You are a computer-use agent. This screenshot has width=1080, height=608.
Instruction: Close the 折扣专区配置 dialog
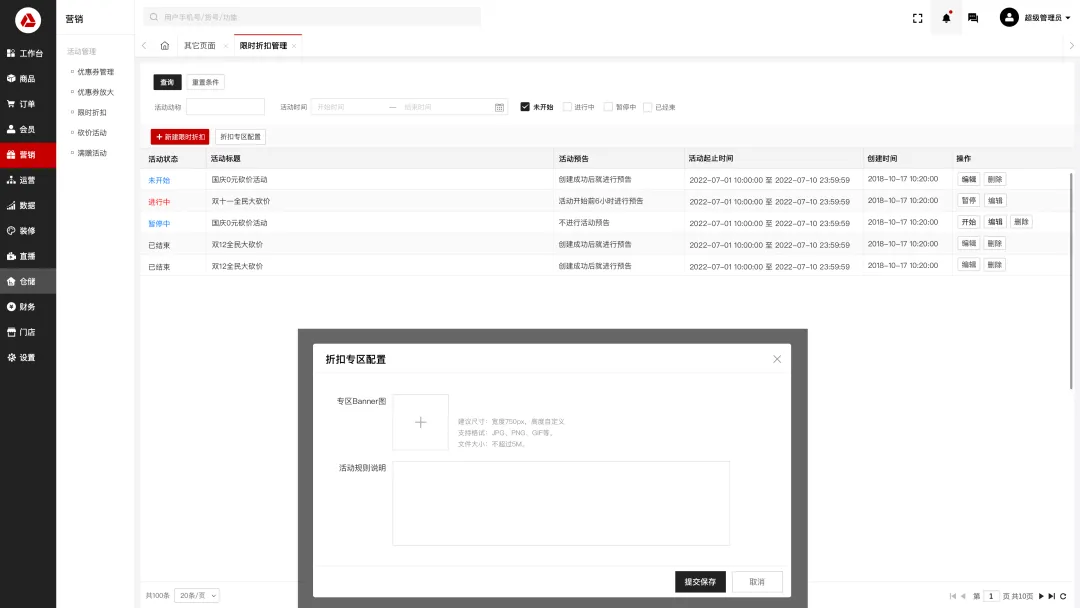[777, 359]
